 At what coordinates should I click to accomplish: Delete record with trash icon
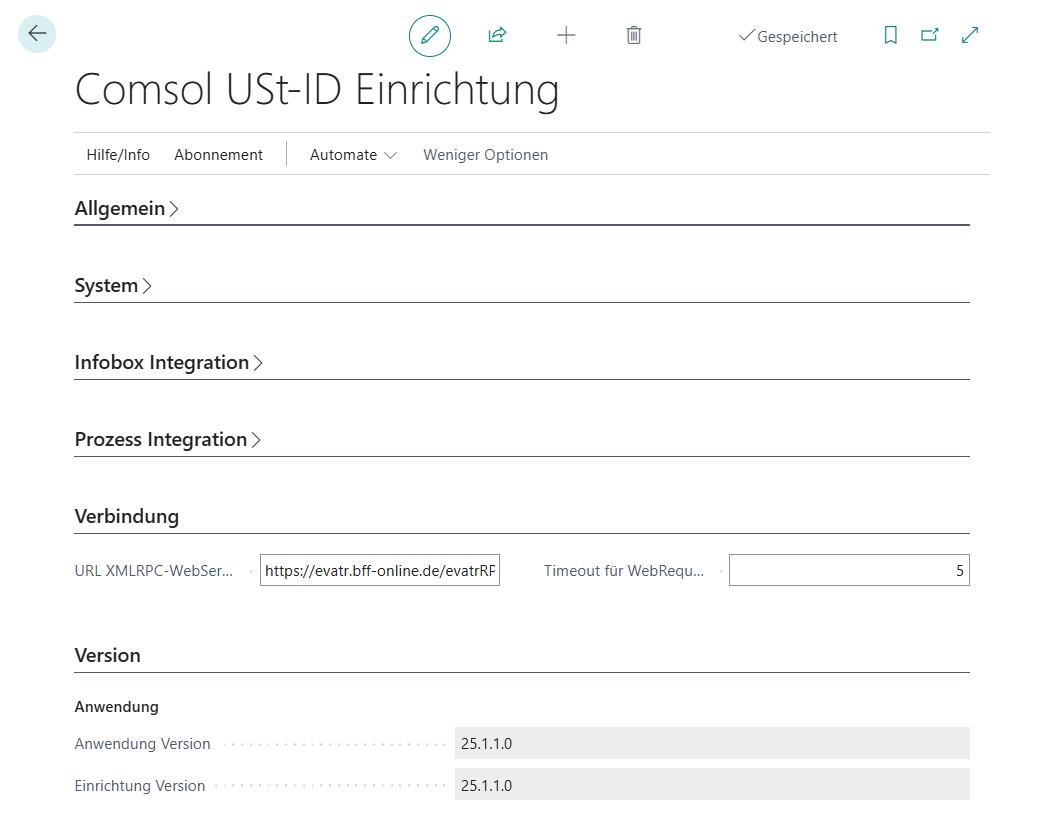[634, 35]
